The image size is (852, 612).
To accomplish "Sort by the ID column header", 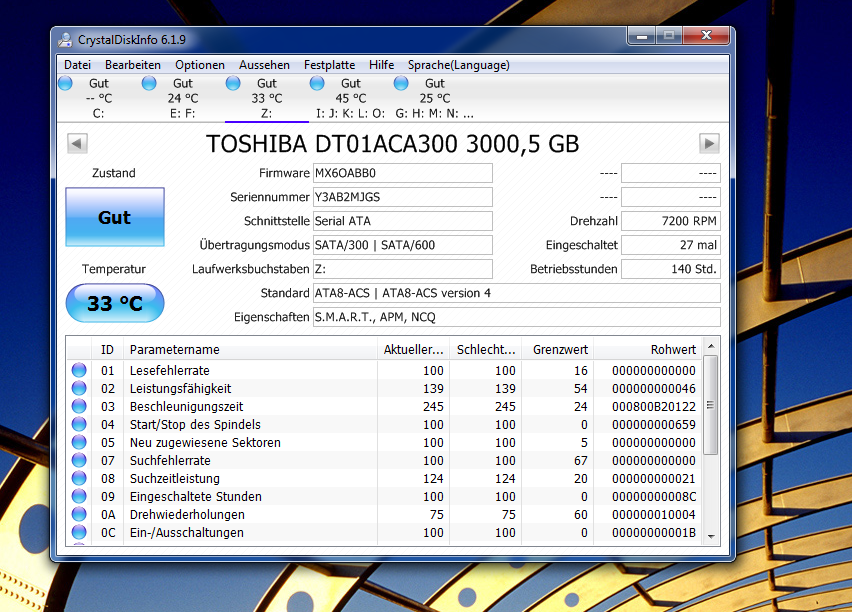I will 107,349.
